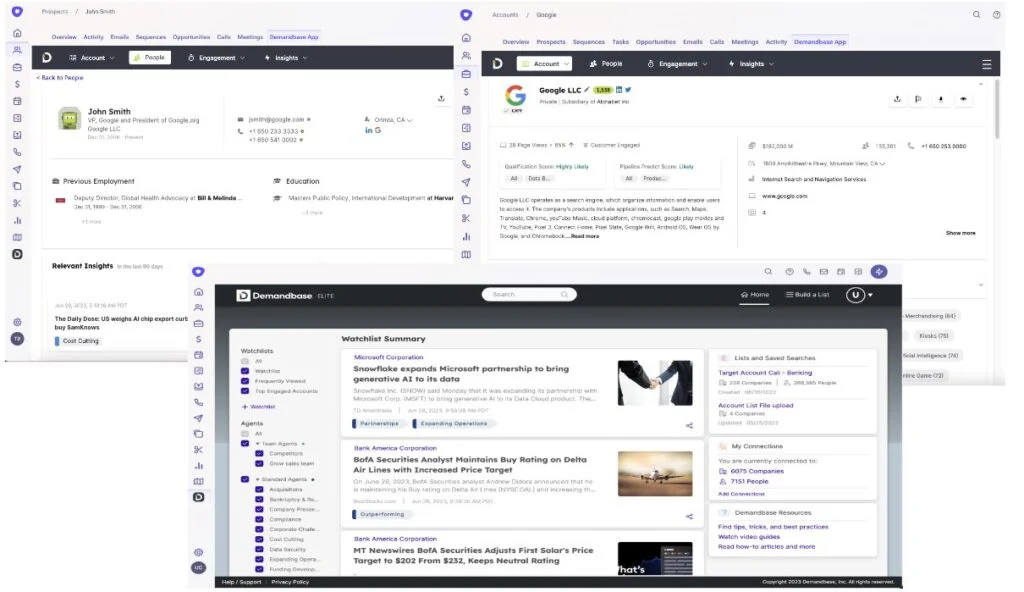The image size is (1024, 592).
Task: Click flag icon on Google LLC card
Action: tap(918, 99)
